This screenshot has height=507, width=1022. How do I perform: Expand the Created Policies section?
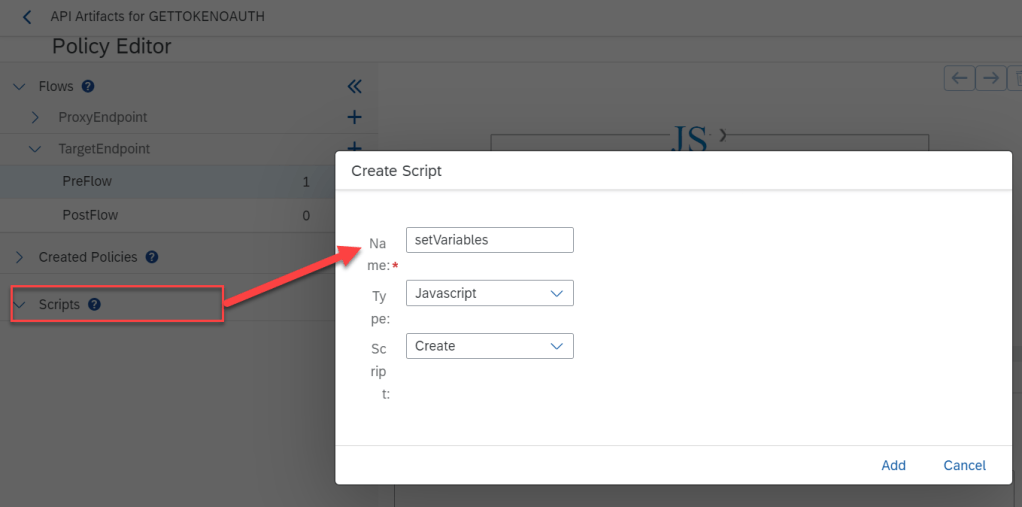19,257
